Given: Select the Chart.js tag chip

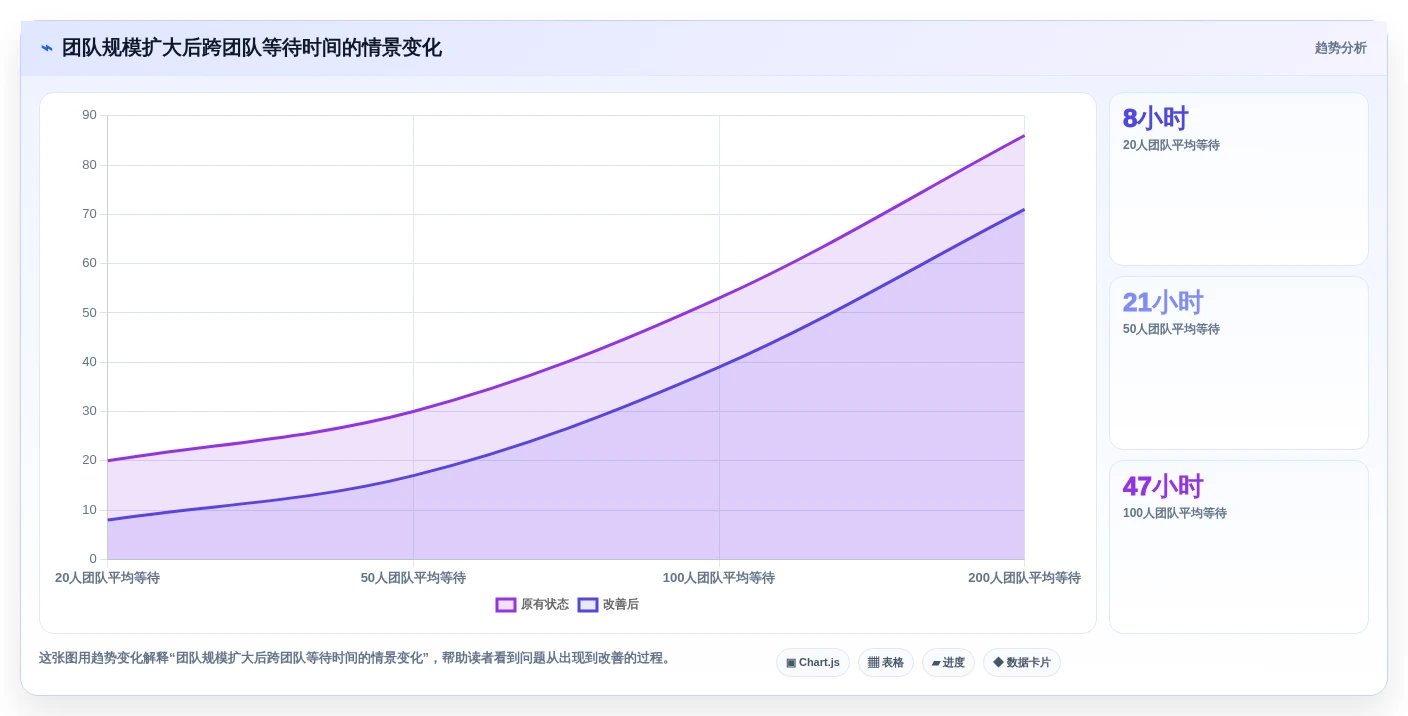Looking at the screenshot, I should pos(813,663).
